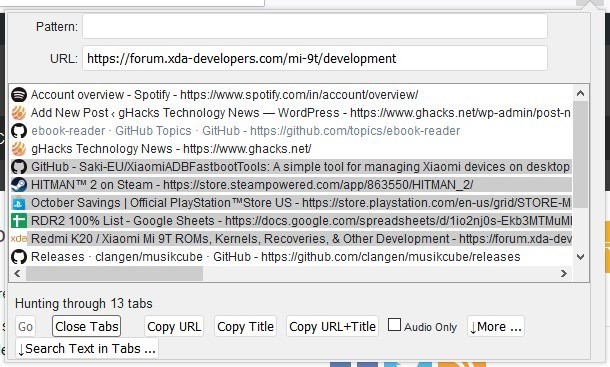610x367 pixels.
Task: Click the vertical scrollbar thumb of tab list
Action: tap(580, 154)
